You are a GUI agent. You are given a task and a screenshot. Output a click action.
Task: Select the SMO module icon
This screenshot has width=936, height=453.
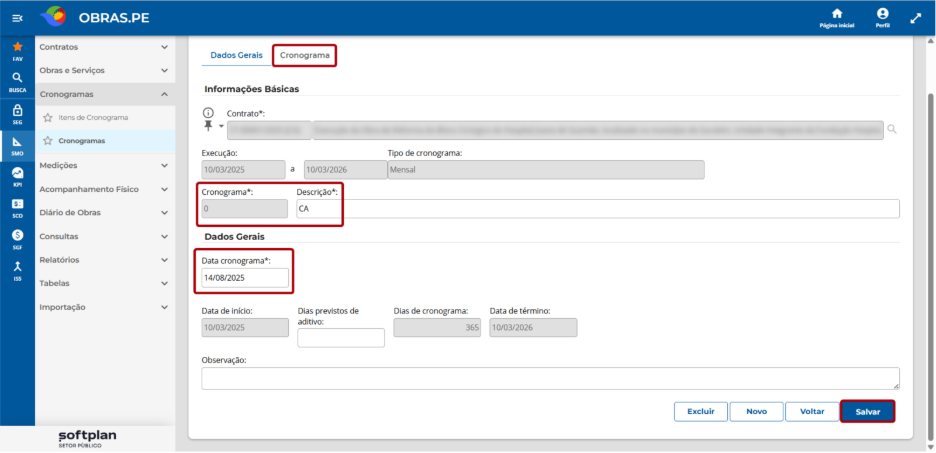[x=17, y=145]
